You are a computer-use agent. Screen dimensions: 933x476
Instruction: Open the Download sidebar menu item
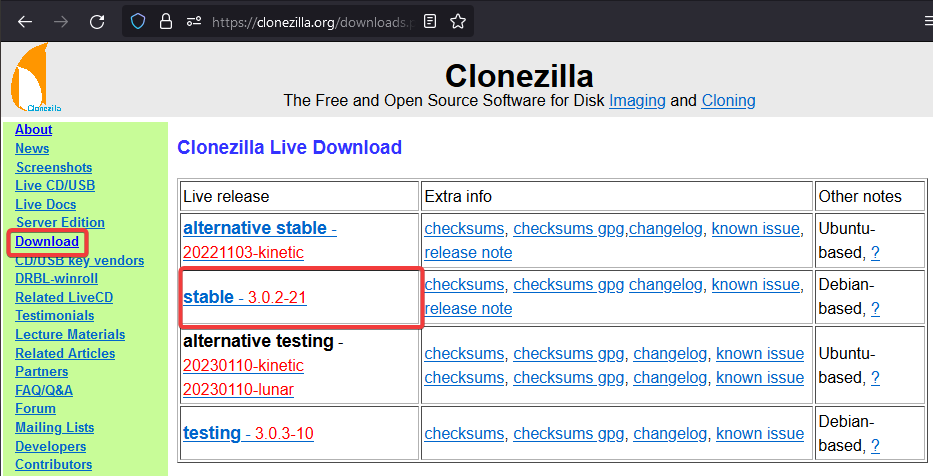[x=47, y=241]
